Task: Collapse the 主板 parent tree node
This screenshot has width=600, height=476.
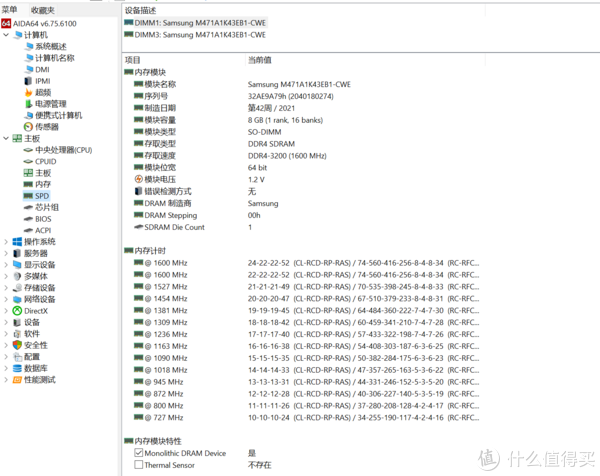Action: click(x=6, y=139)
